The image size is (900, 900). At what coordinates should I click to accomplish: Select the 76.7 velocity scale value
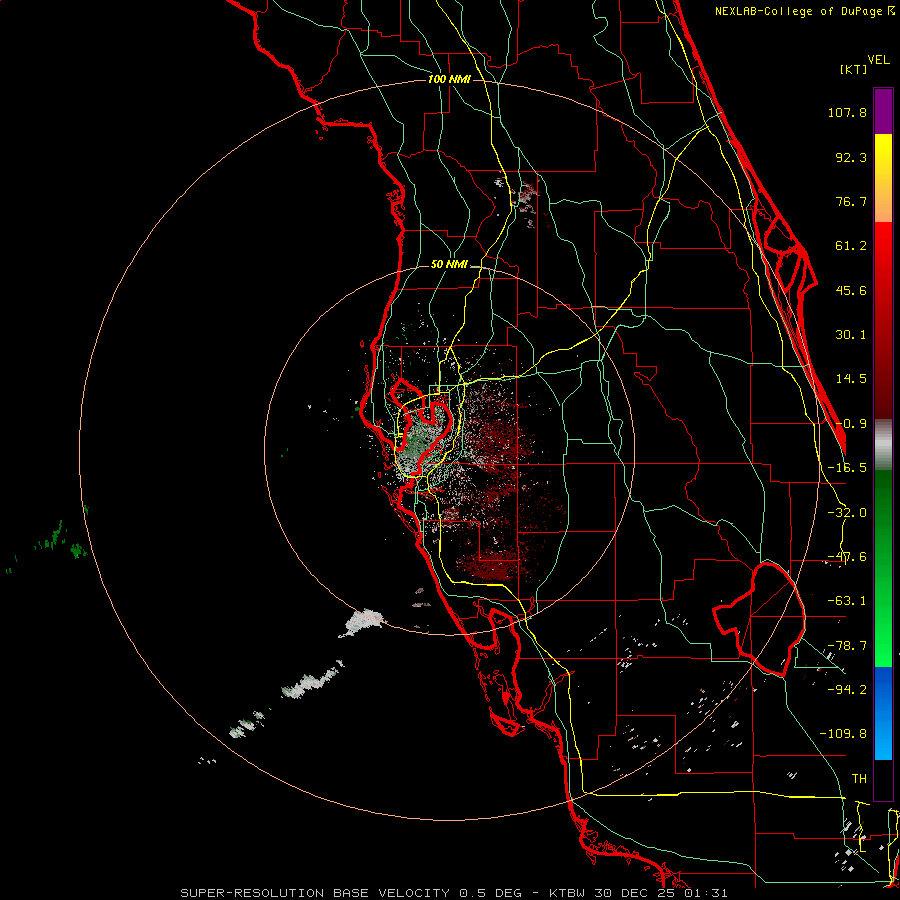point(851,201)
